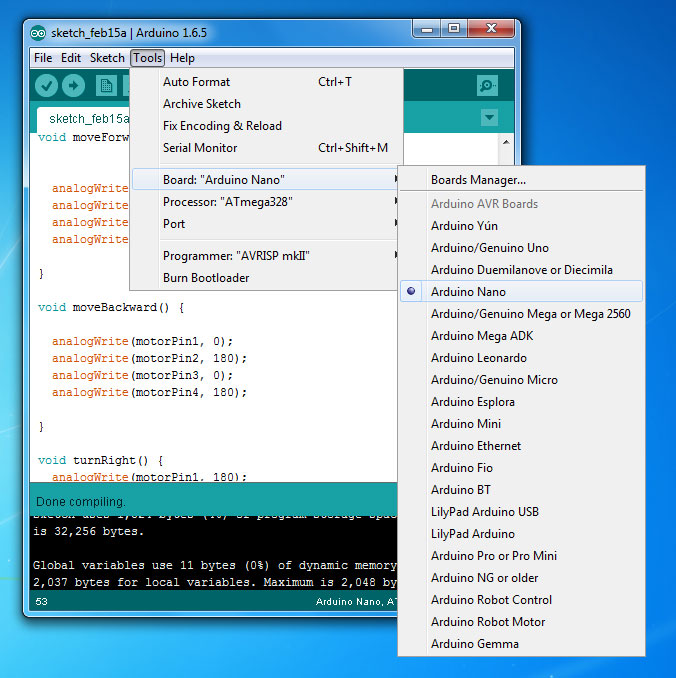This screenshot has height=678, width=676.
Task: Click the "void moveBackward()" code line
Action: tap(111, 307)
